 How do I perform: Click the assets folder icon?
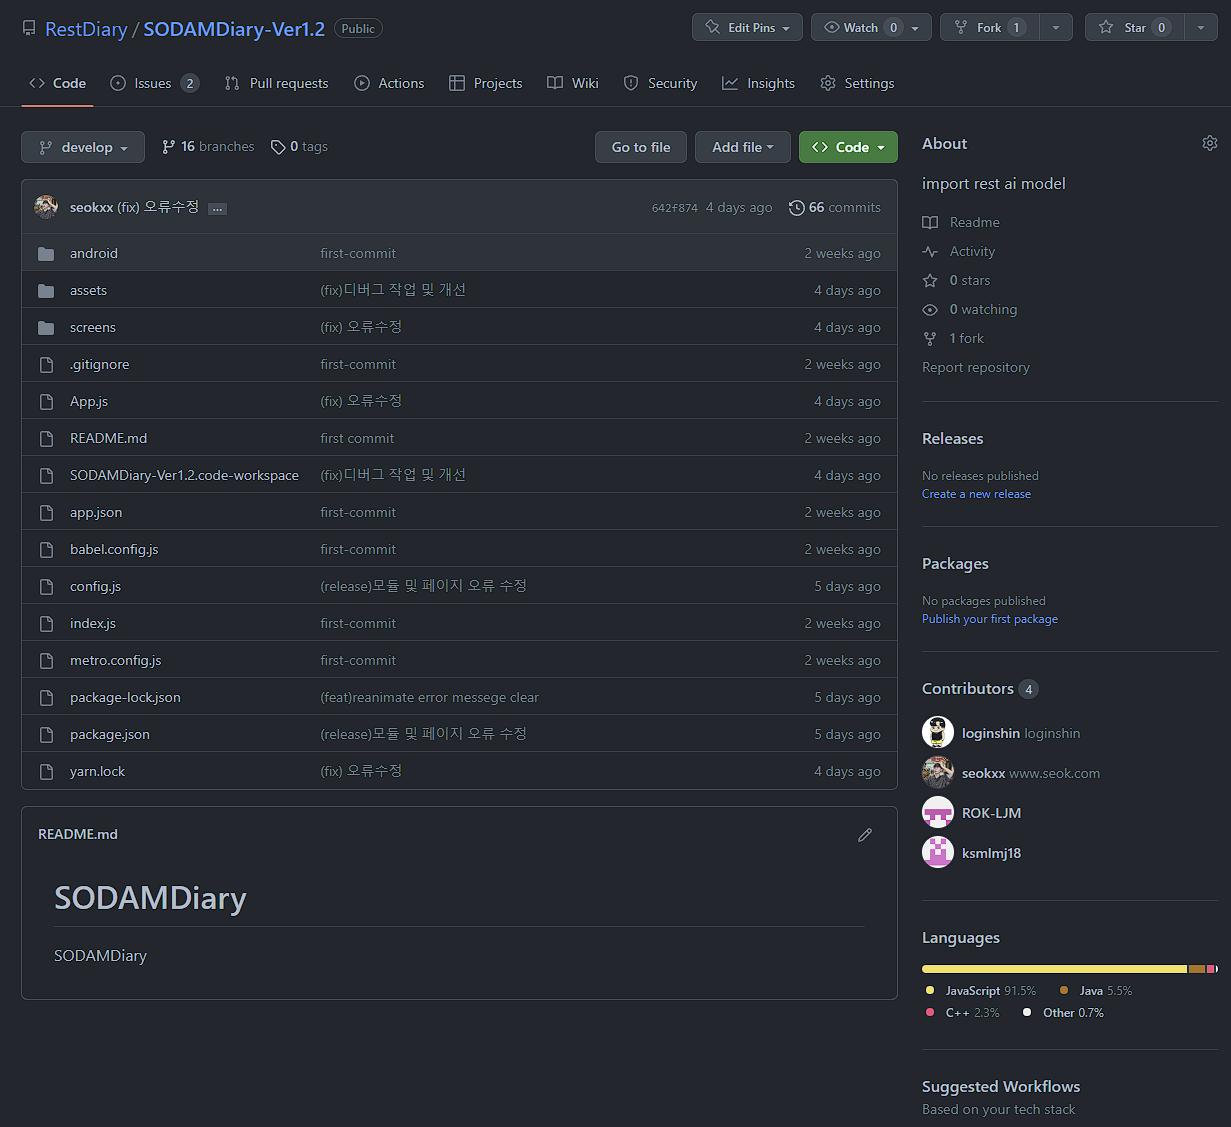46,290
